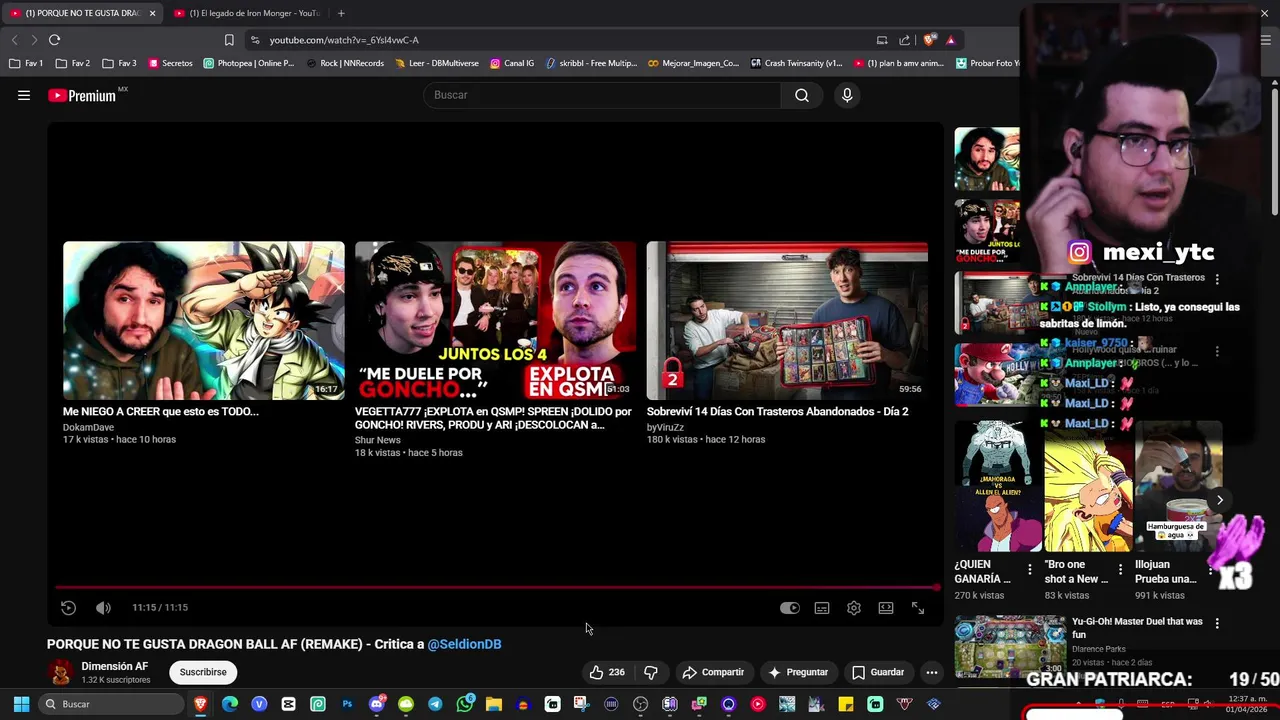Click the video progress bar
The image size is (1280, 720).
click(496, 588)
